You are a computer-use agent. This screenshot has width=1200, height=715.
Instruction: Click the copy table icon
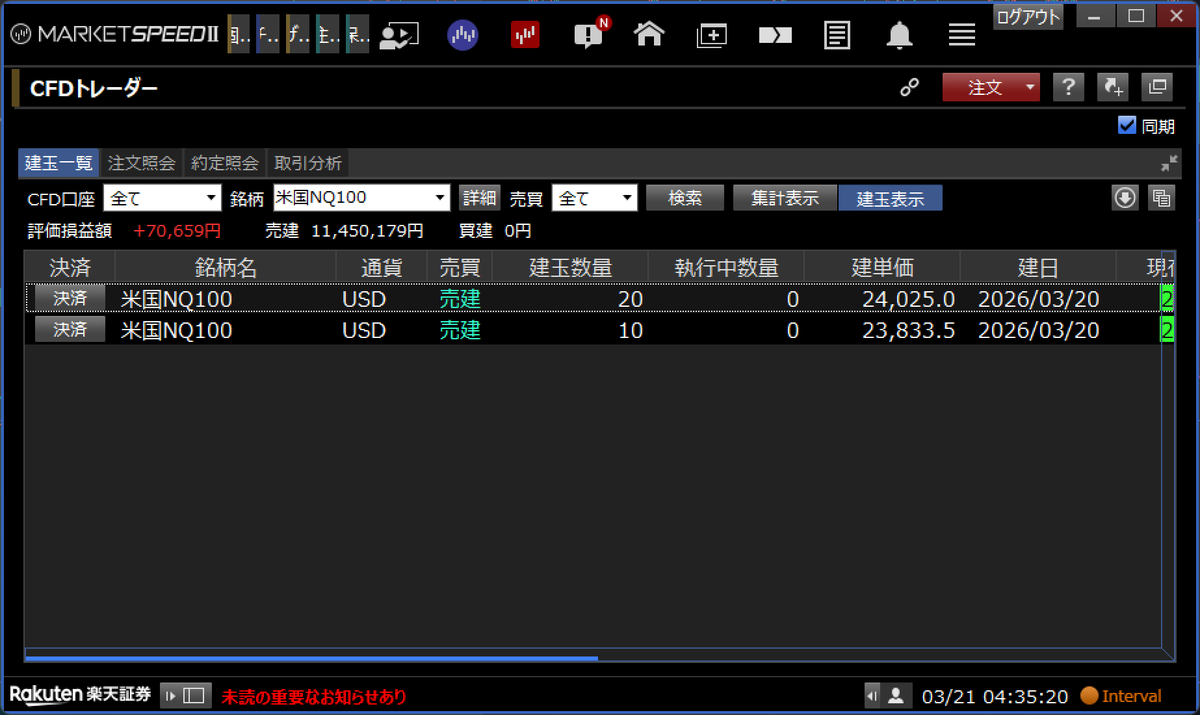coord(1161,198)
